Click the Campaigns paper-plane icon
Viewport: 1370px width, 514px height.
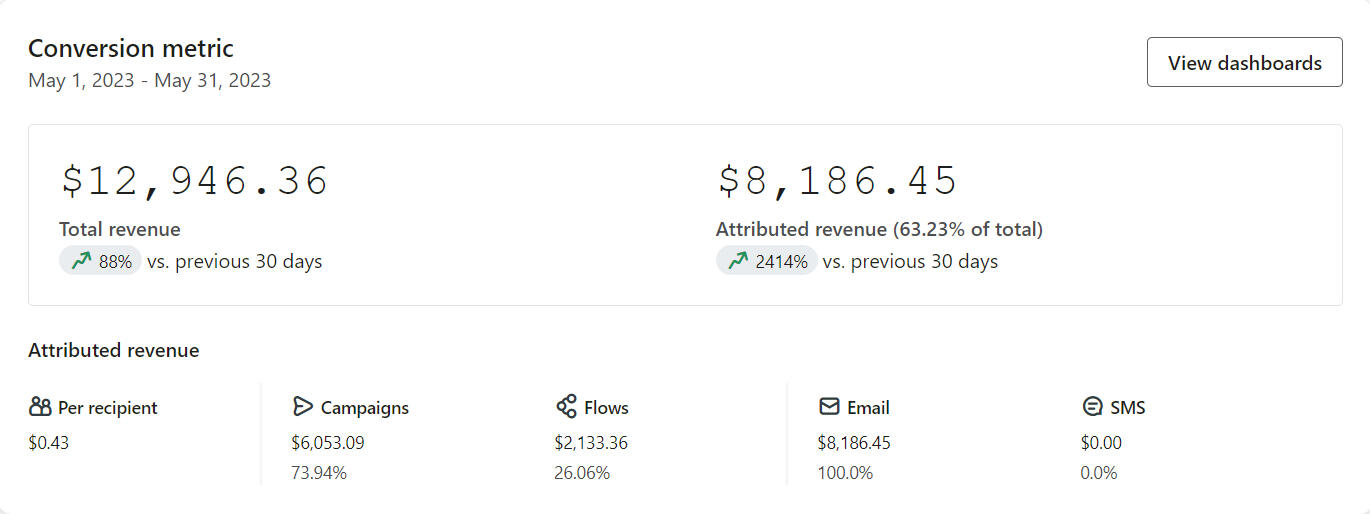(x=303, y=407)
